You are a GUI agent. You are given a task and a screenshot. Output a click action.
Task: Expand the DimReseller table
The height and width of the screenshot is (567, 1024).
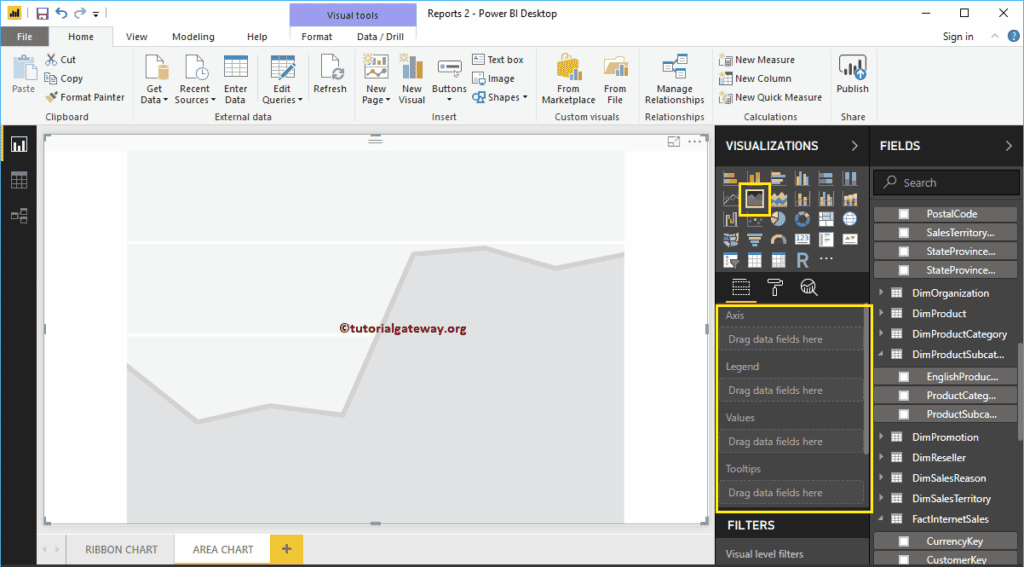[881, 457]
